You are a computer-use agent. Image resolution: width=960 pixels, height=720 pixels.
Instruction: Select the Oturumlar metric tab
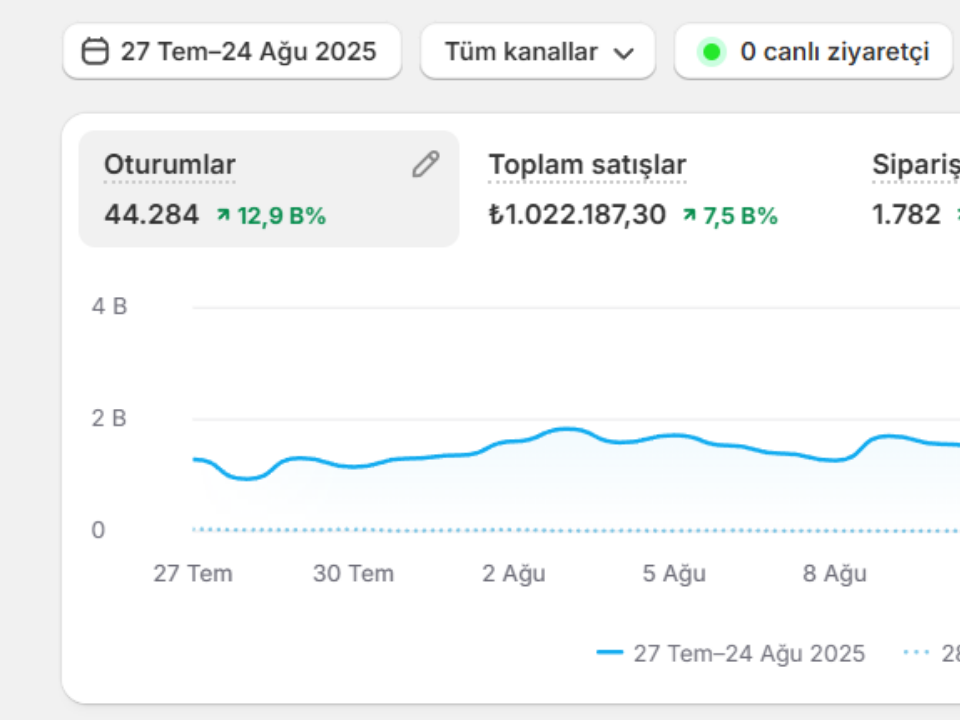coord(269,189)
